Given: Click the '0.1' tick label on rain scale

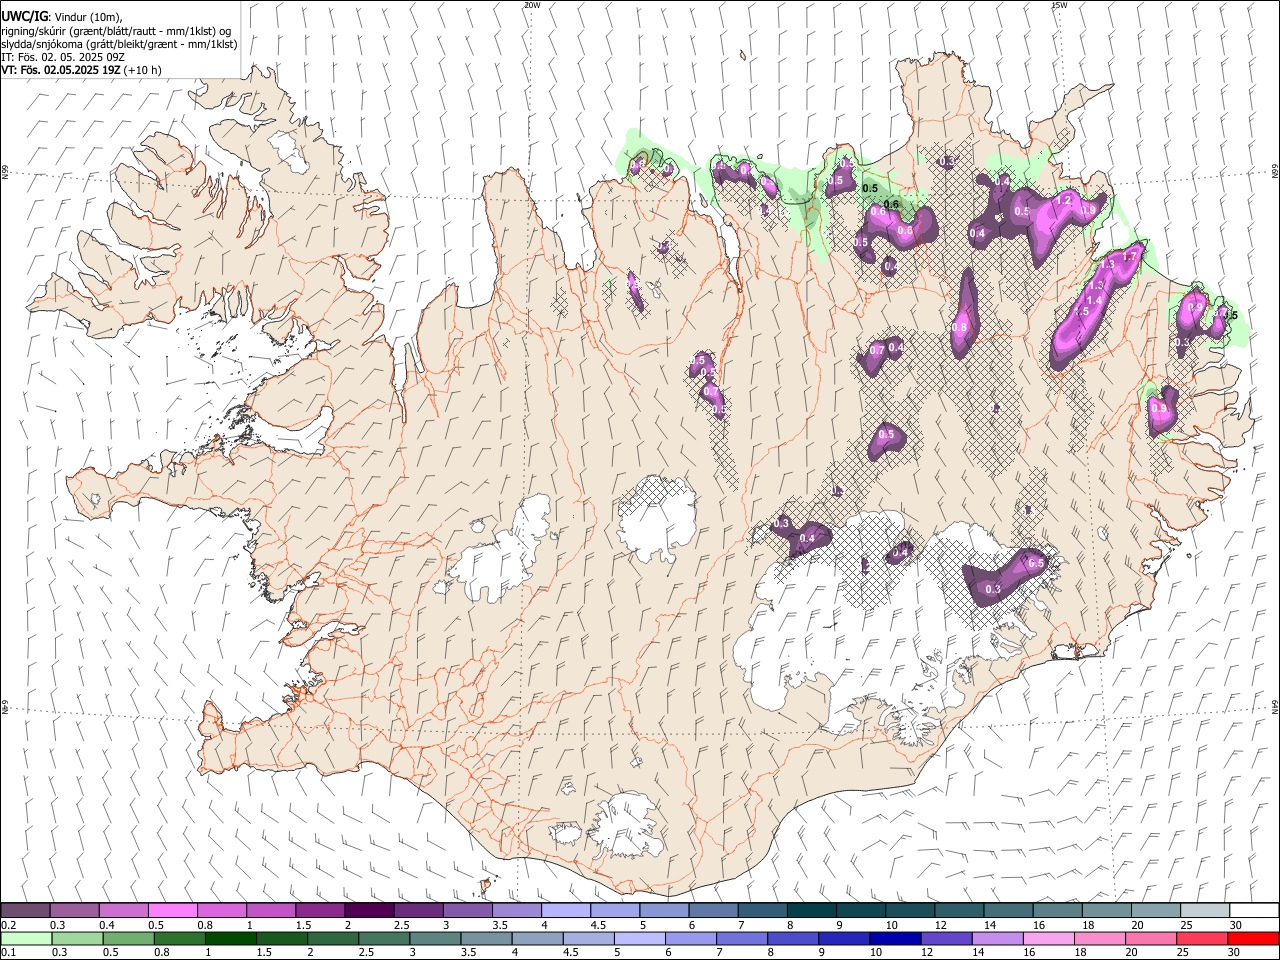Looking at the screenshot, I should [8, 953].
